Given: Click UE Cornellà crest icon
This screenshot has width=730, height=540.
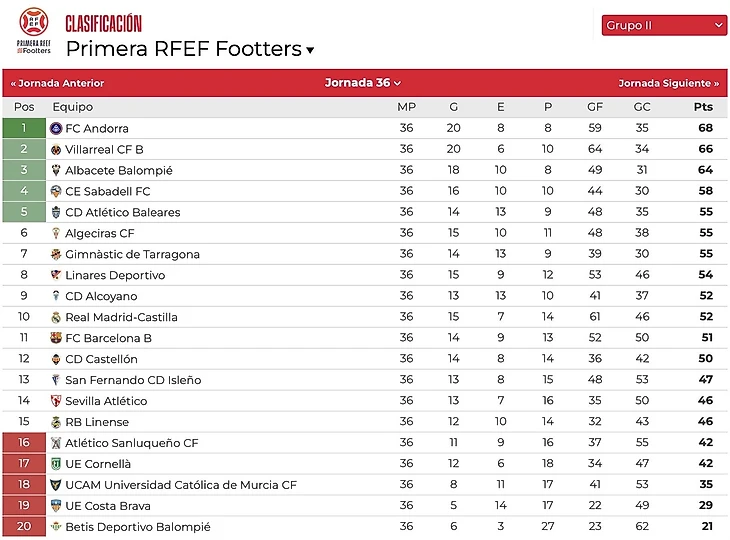Looking at the screenshot, I should pos(56,464).
